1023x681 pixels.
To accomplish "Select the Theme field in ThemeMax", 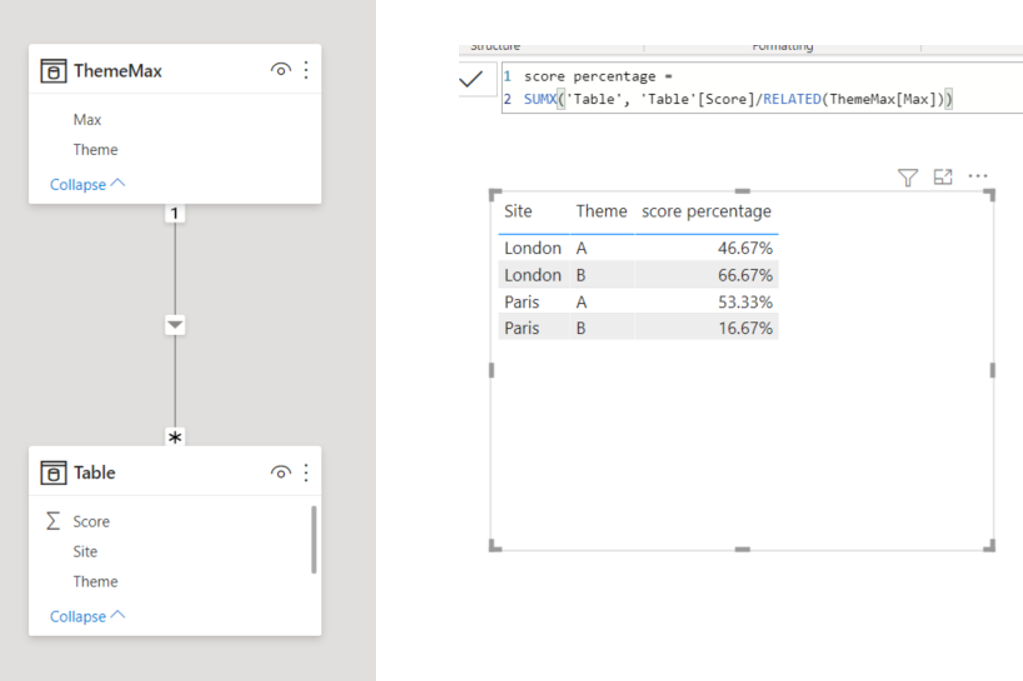I will click(95, 149).
